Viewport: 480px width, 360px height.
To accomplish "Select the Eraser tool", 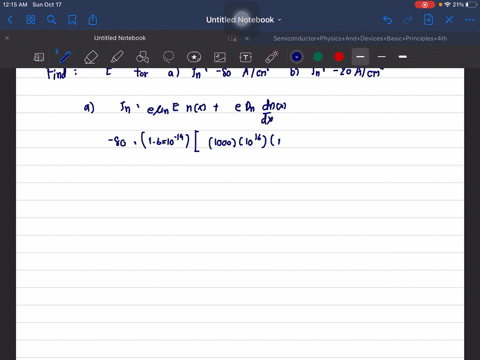I will coord(91,57).
